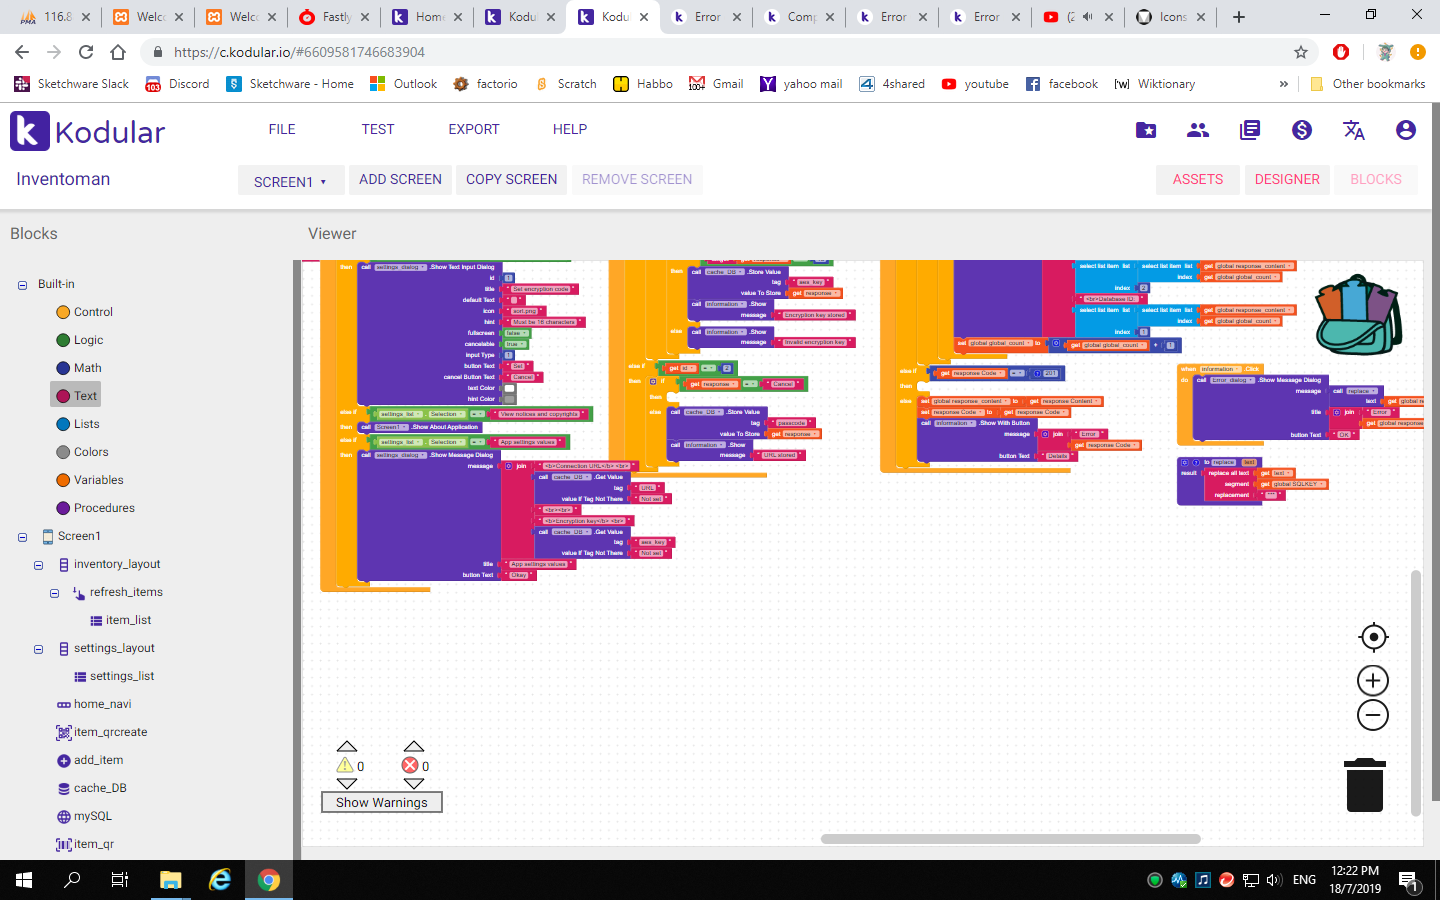Switch to the DESIGNER view
This screenshot has width=1440, height=900.
point(1287,179)
